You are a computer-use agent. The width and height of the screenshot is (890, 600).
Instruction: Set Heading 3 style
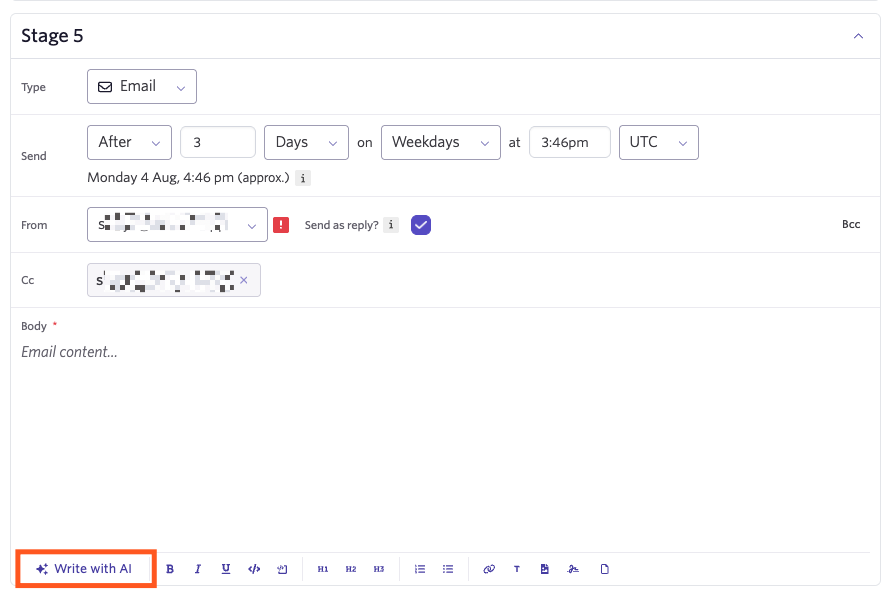379,569
